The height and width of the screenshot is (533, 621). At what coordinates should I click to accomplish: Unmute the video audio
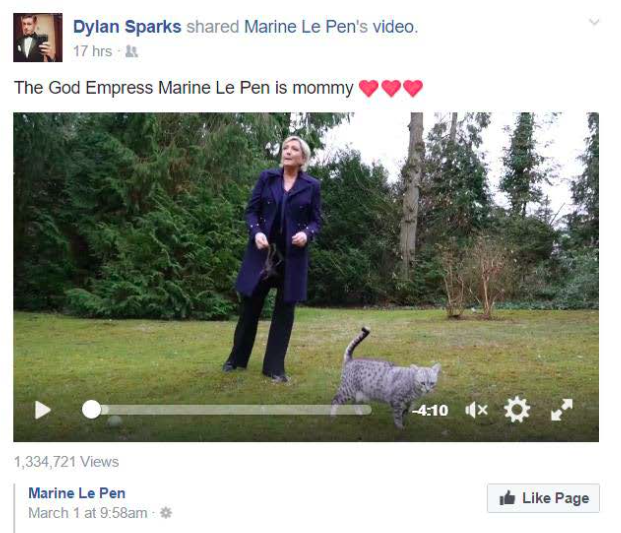(476, 410)
